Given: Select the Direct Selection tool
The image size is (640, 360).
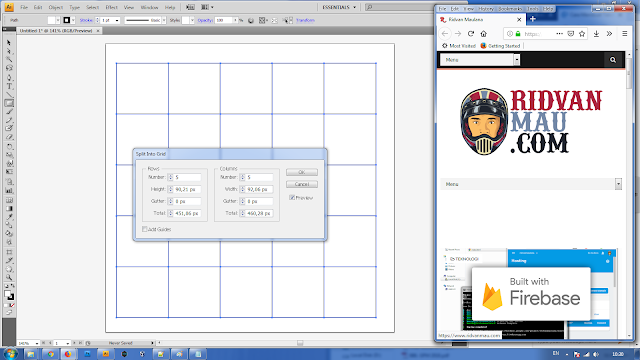Looking at the screenshot, I should click(9, 51).
